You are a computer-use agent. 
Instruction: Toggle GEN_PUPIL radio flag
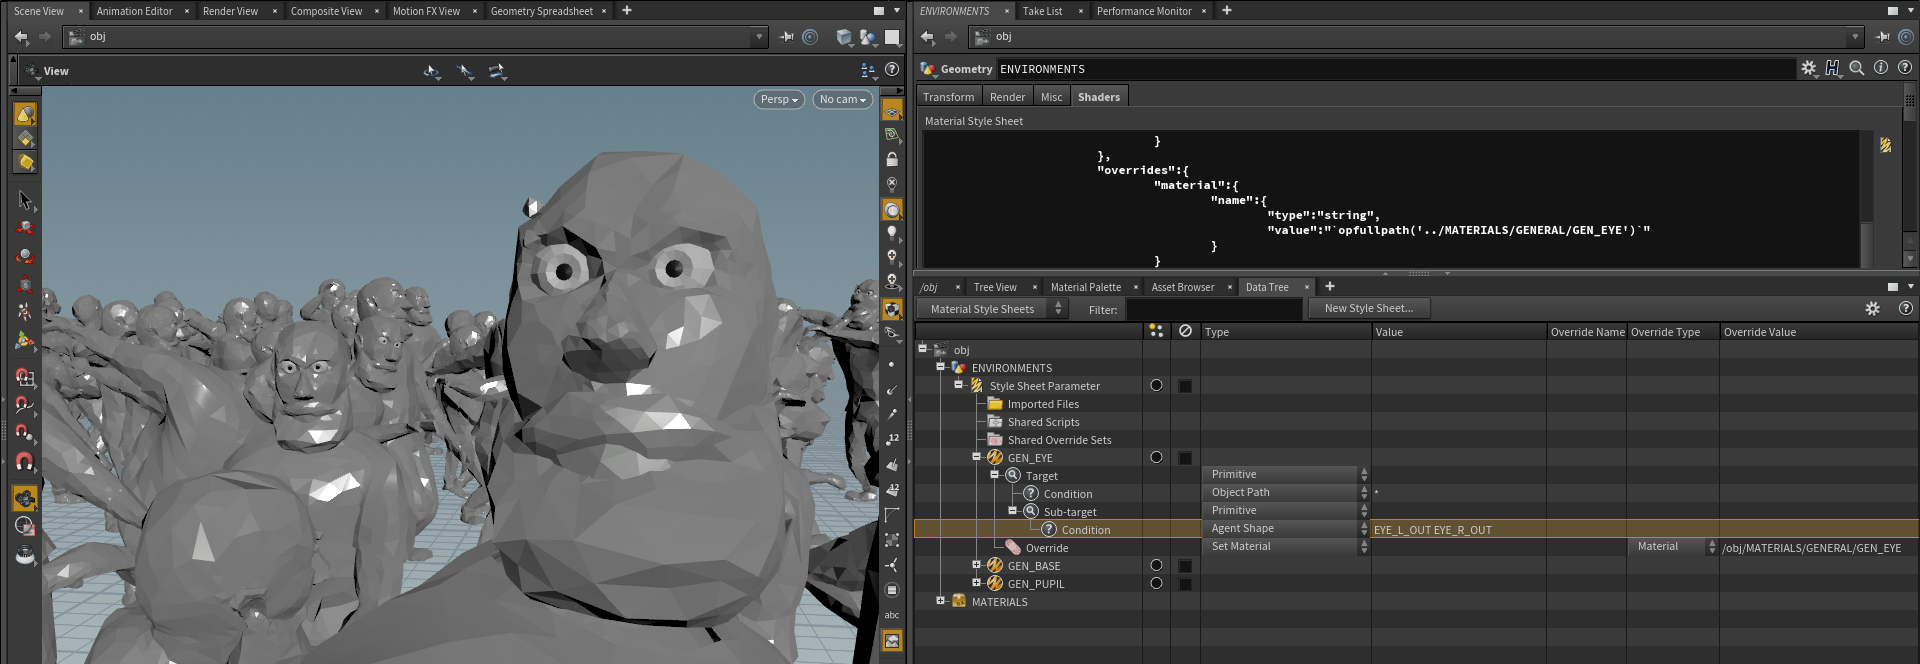pos(1156,583)
